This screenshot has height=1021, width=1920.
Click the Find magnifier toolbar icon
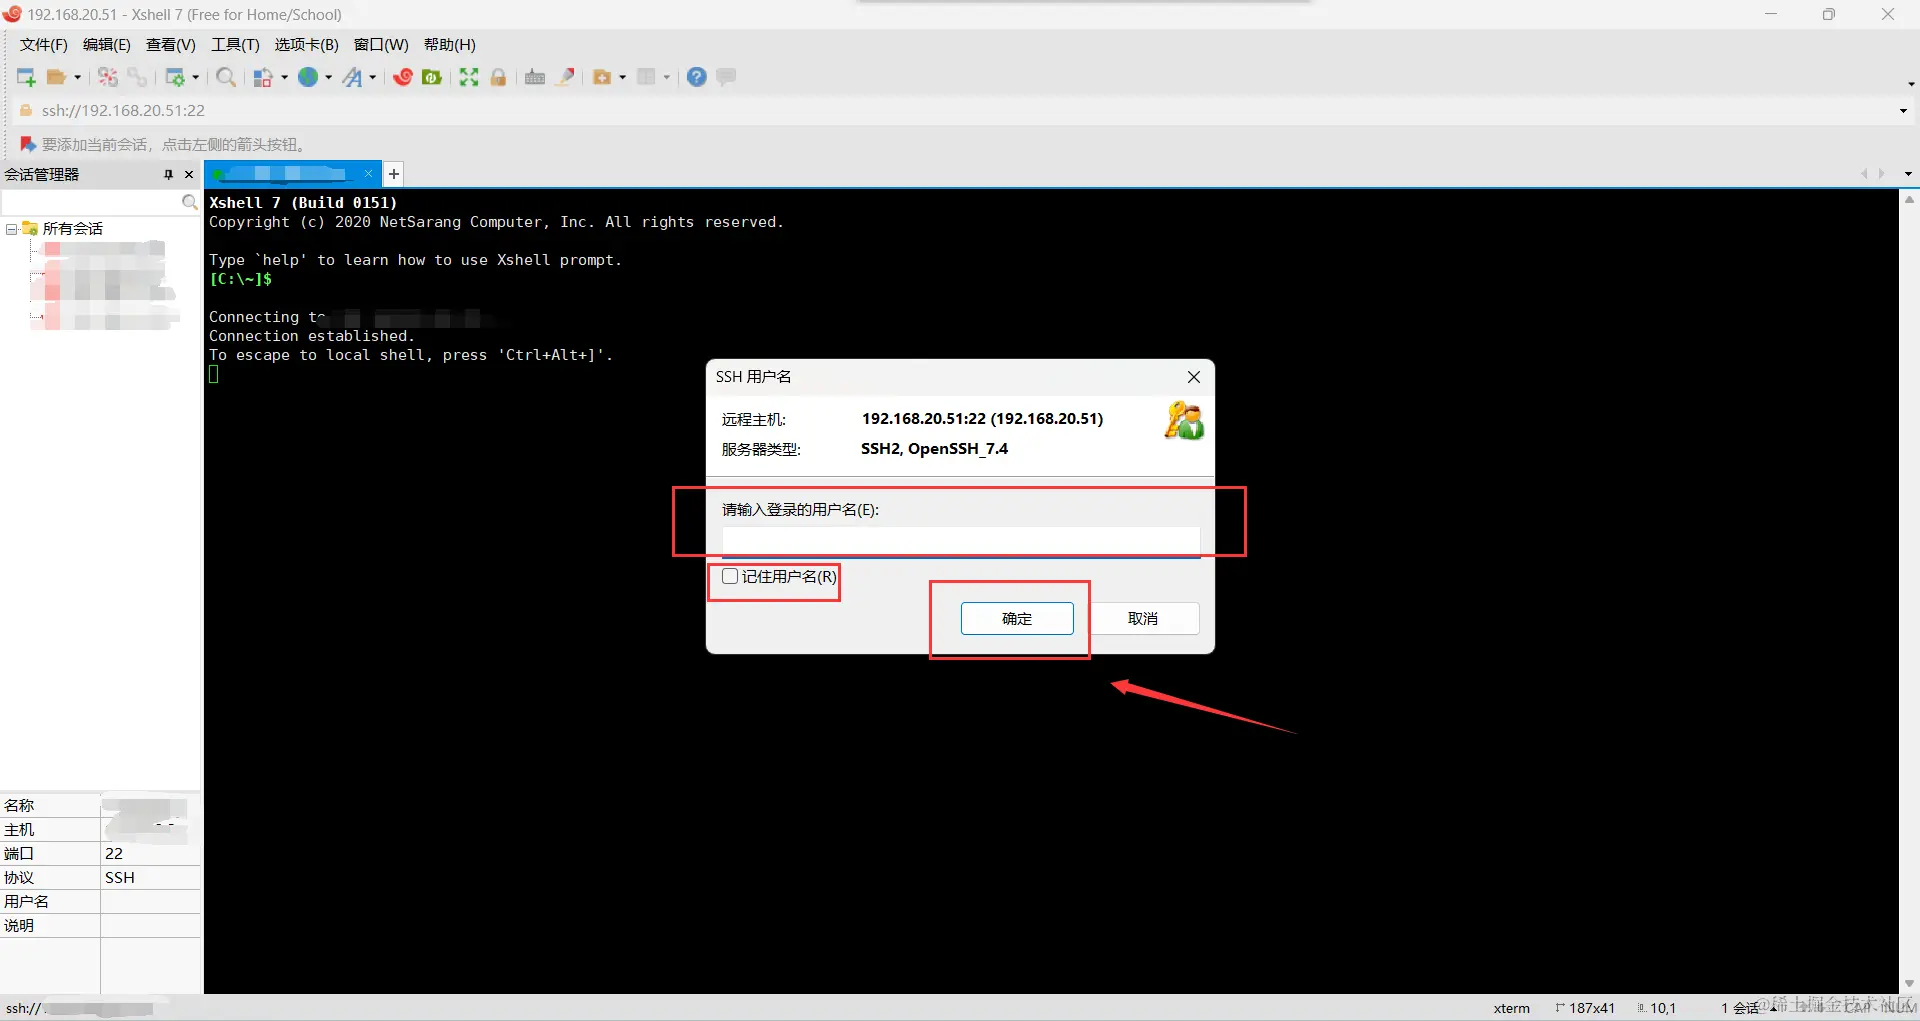[227, 77]
